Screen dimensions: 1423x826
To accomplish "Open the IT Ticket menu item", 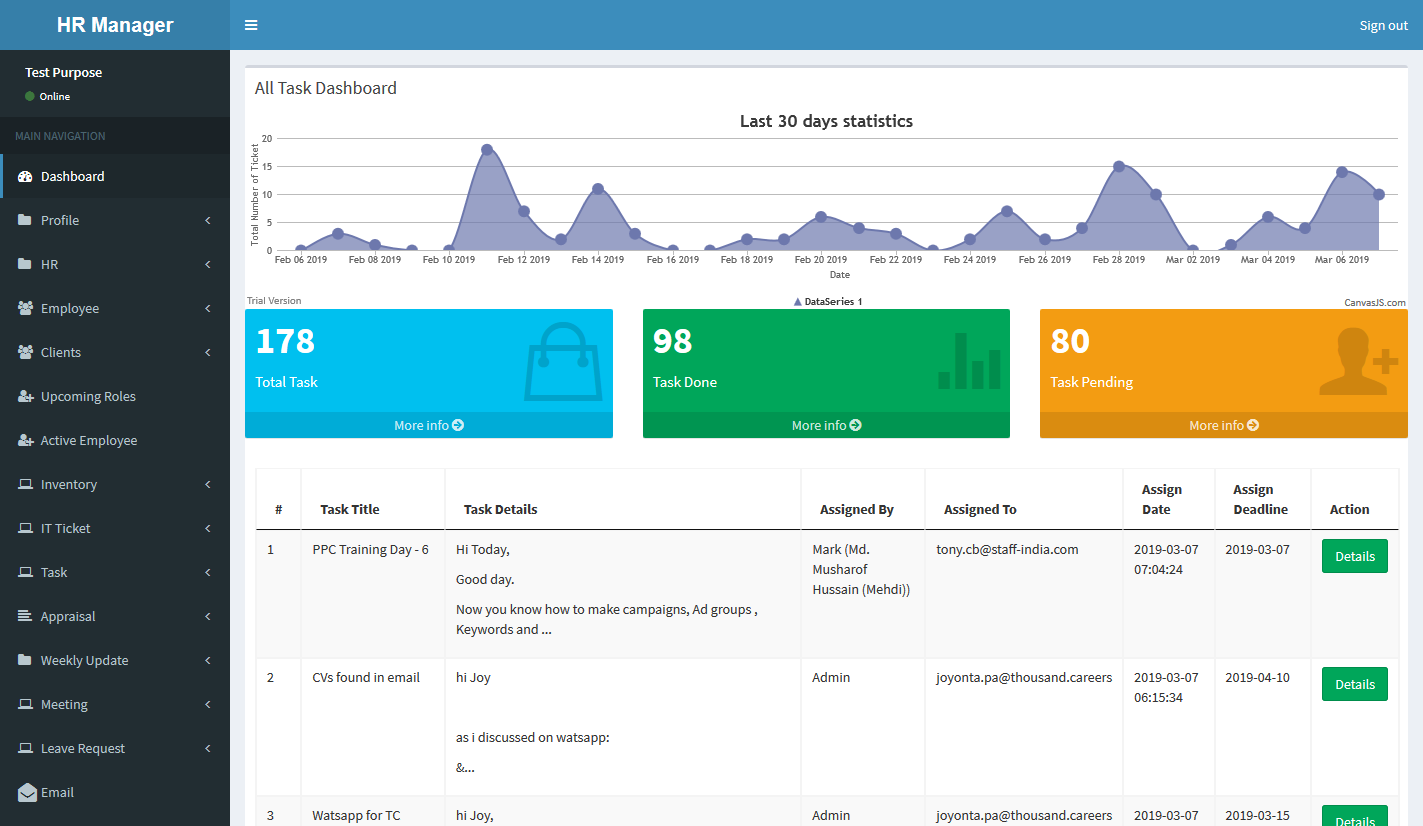I will coord(66,528).
